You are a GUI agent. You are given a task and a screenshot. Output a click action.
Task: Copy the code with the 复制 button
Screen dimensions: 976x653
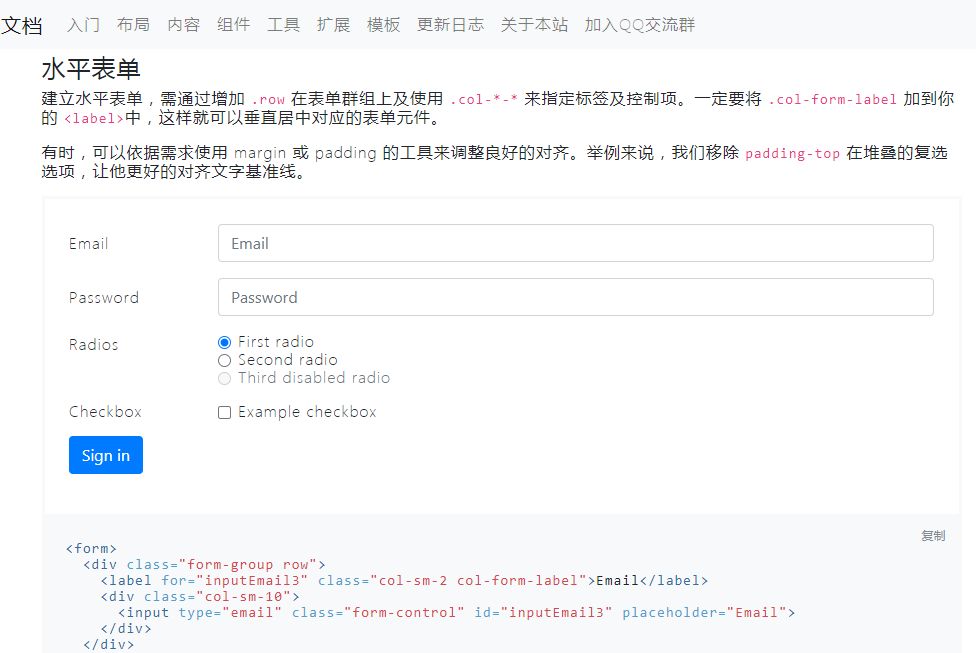point(933,536)
